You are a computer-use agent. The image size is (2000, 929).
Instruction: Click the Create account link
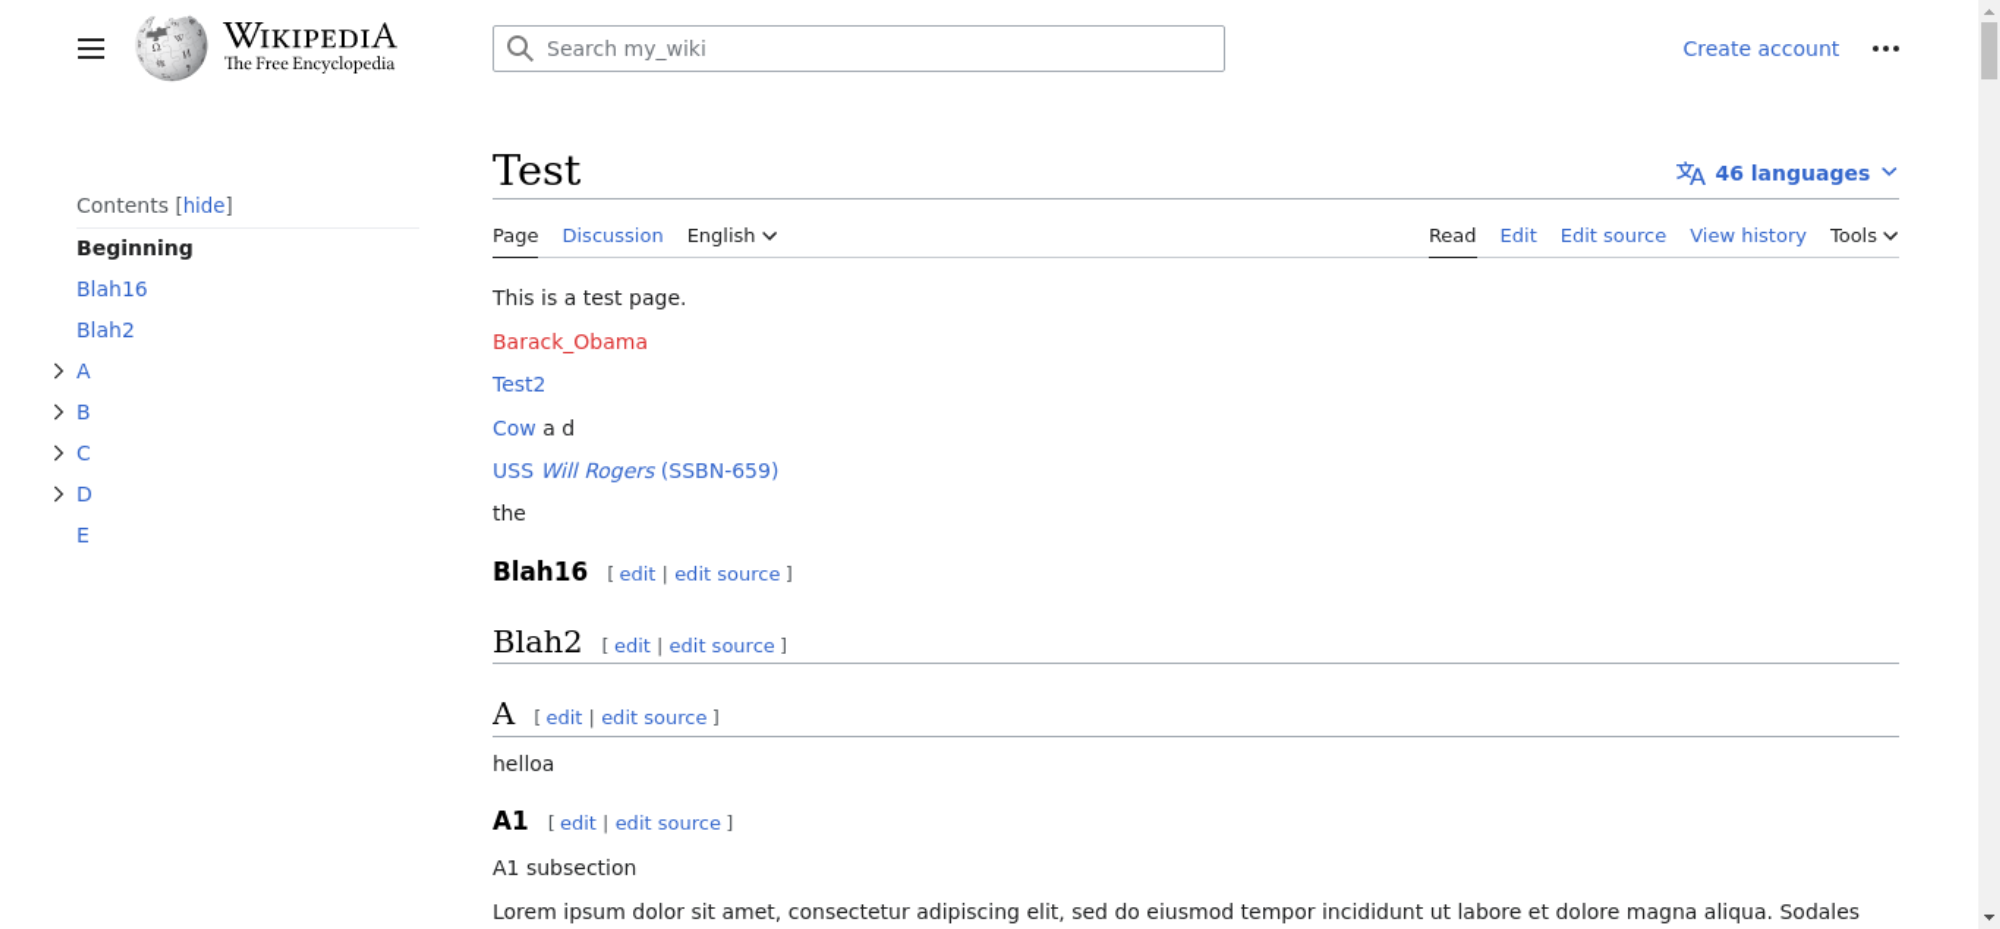pyautogui.click(x=1760, y=49)
